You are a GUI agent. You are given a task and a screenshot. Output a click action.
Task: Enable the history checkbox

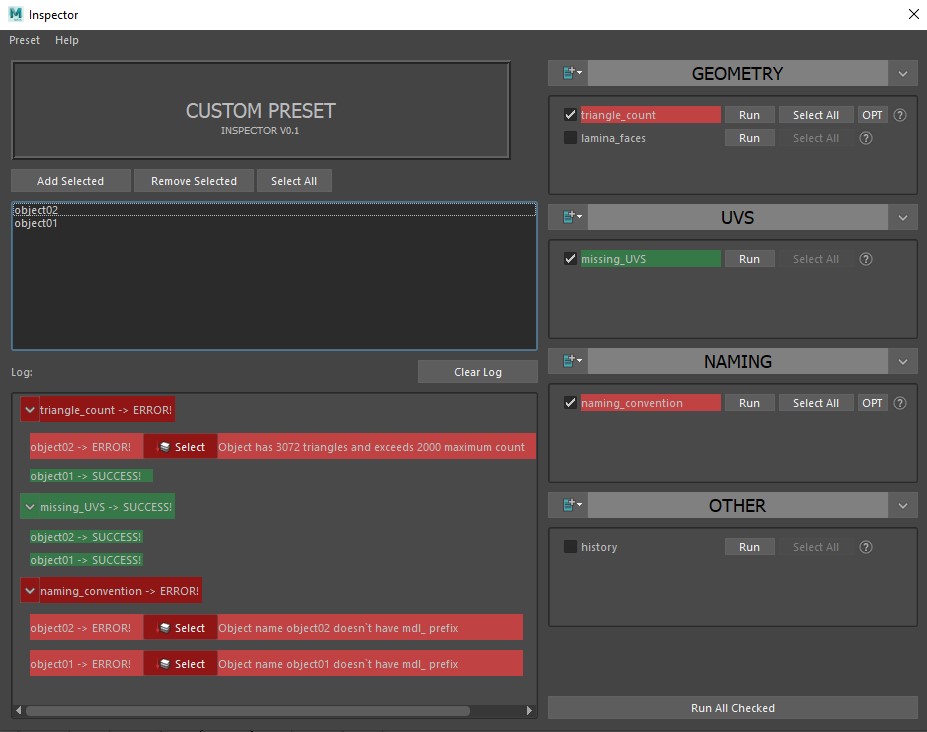pyautogui.click(x=571, y=546)
